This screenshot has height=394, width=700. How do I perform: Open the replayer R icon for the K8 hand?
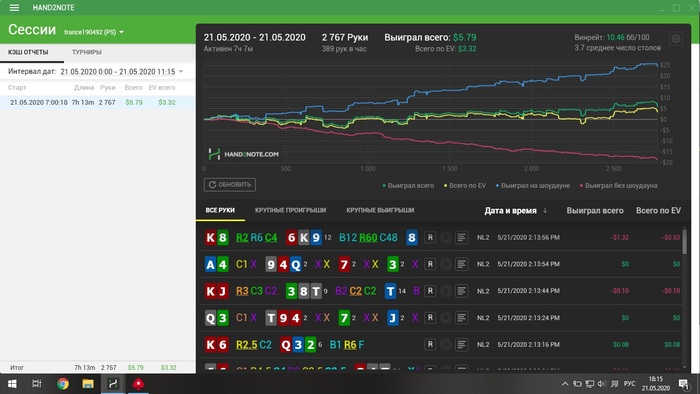tap(430, 237)
